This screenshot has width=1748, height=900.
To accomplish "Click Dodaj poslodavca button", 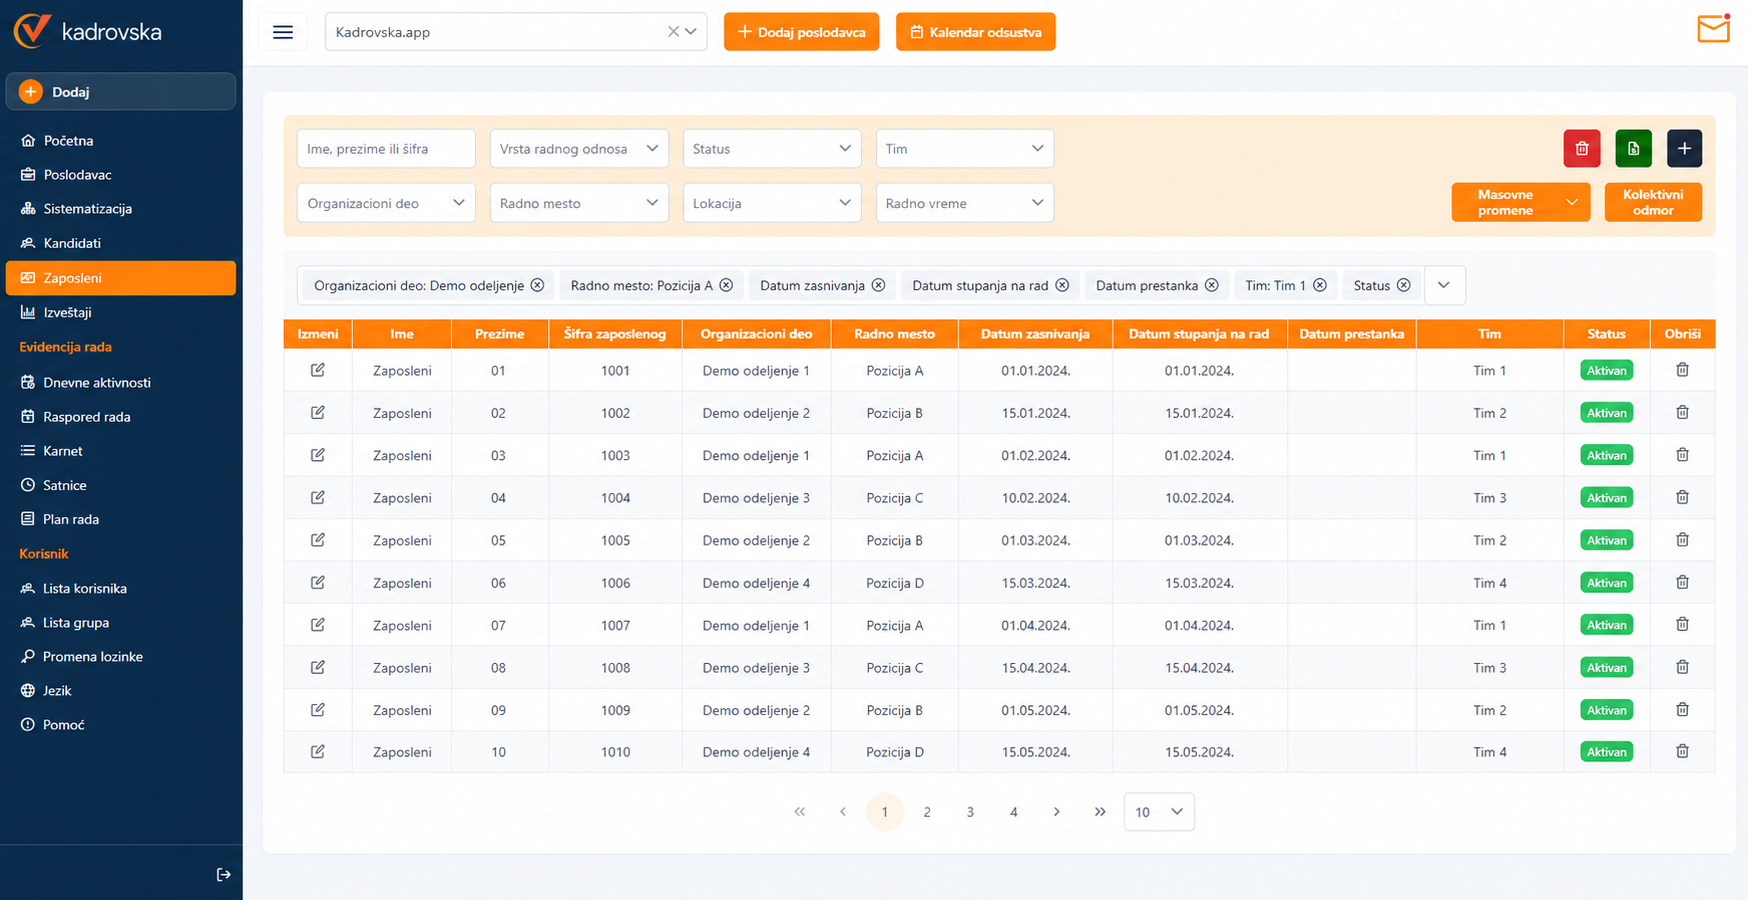I will click(801, 32).
